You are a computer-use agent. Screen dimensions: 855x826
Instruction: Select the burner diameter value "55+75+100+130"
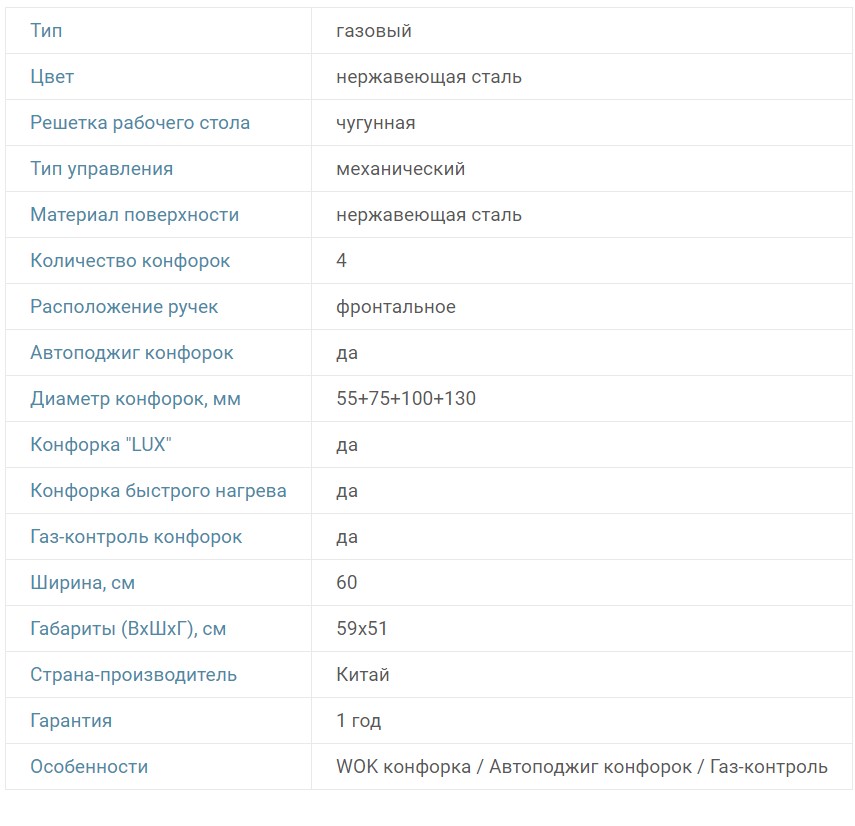[x=406, y=399]
